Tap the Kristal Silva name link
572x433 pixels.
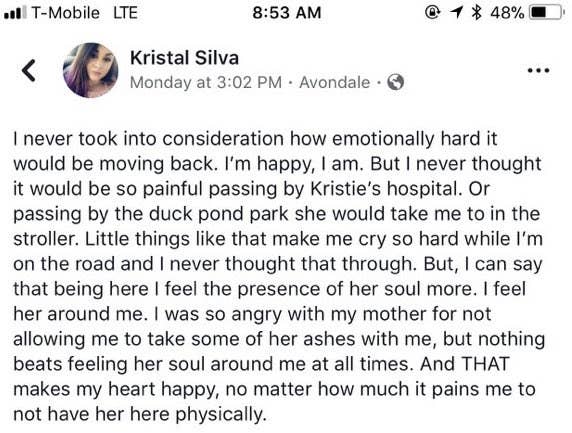[x=184, y=58]
